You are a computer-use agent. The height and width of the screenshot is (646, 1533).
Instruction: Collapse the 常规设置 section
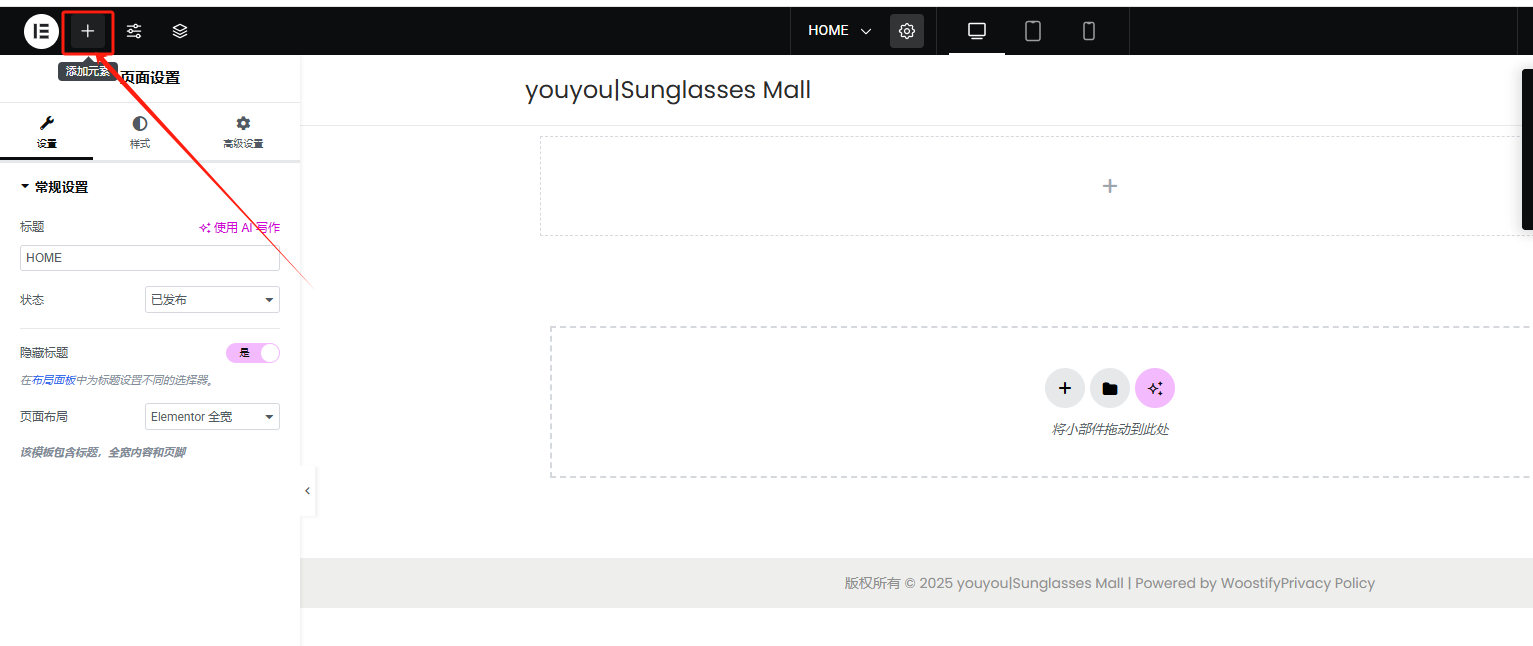[55, 187]
